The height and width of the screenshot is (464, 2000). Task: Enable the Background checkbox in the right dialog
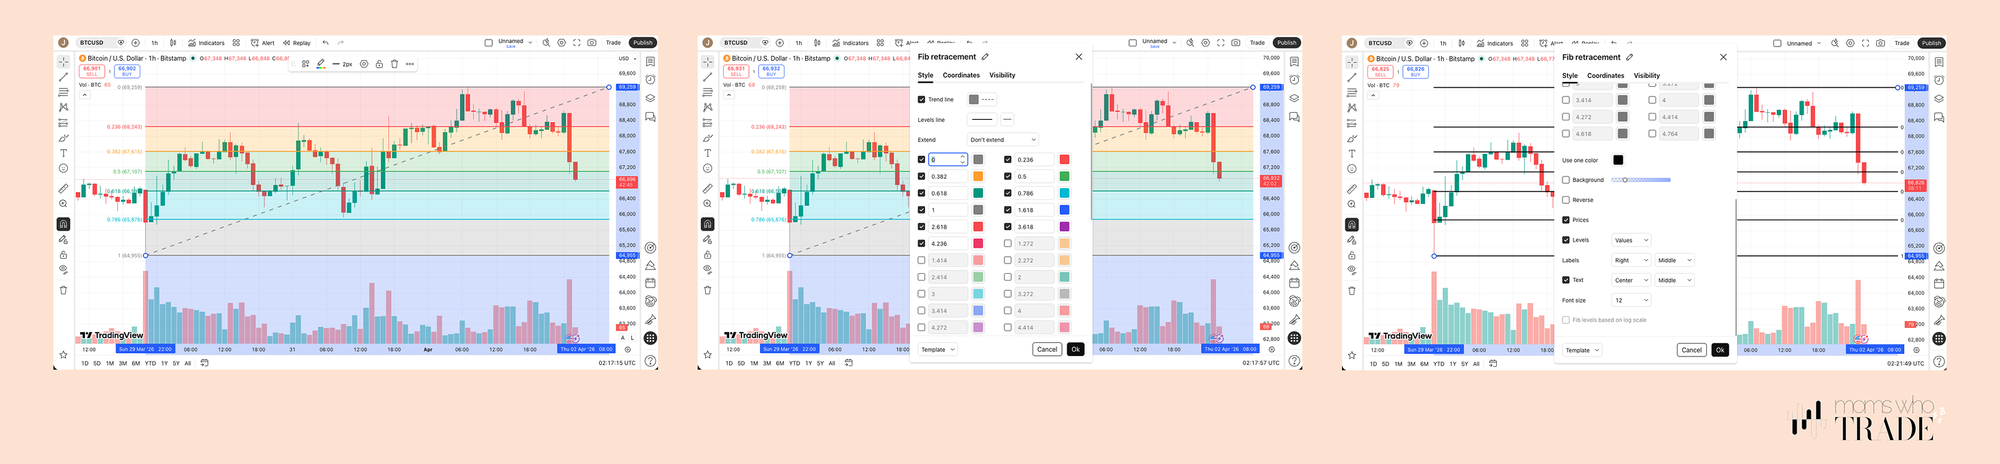1566,180
